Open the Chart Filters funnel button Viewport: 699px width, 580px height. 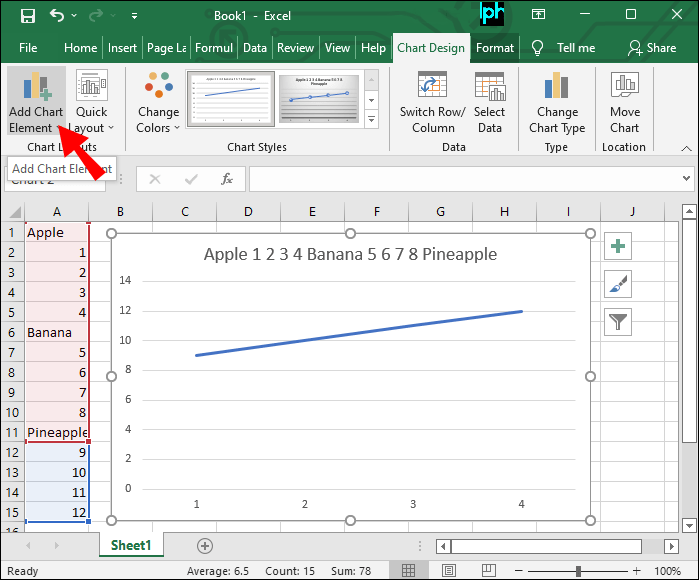619,321
